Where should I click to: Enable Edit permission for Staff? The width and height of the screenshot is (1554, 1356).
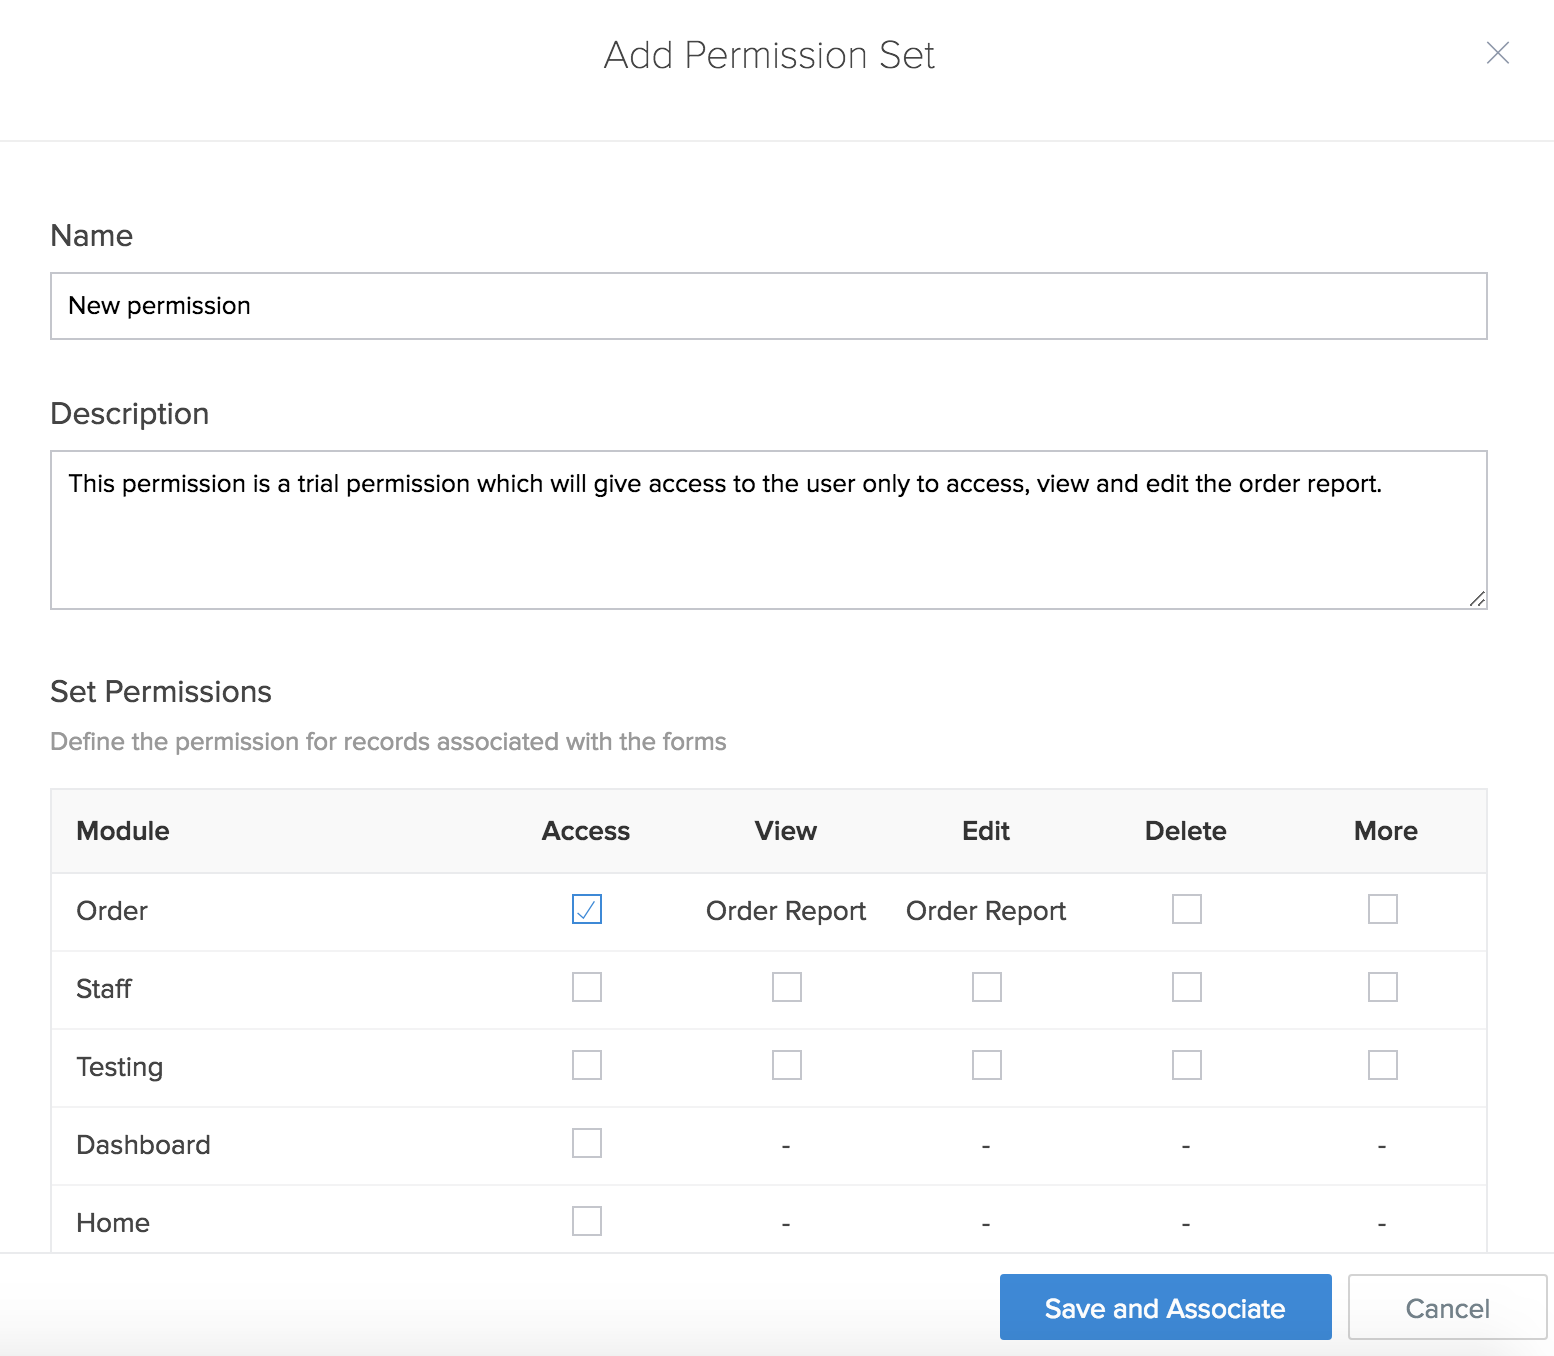pos(987,987)
